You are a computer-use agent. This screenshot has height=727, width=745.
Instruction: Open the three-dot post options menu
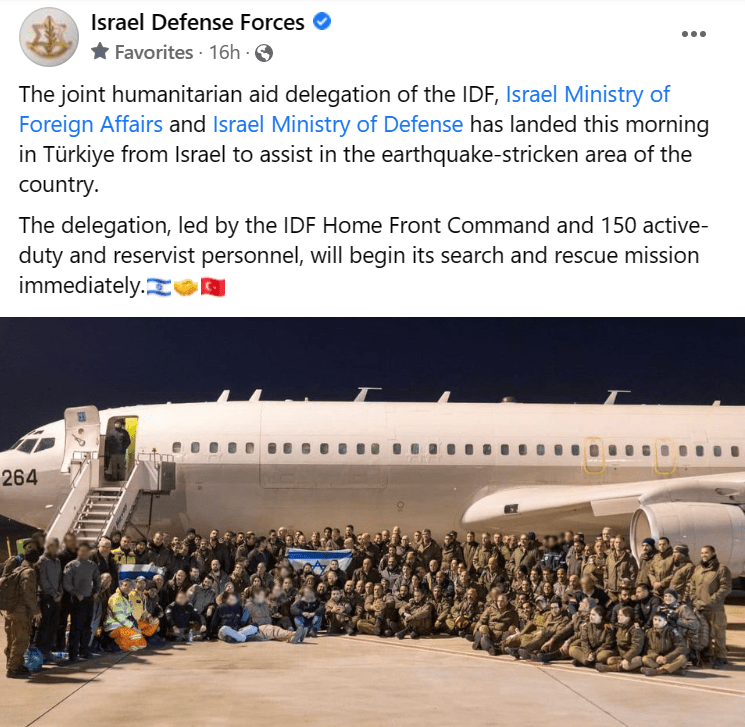(693, 34)
